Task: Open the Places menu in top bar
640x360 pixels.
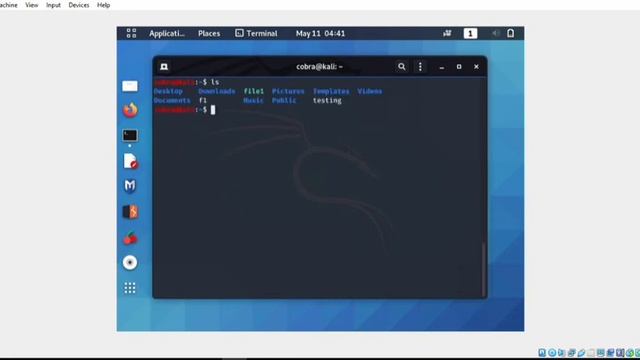Action: [x=209, y=33]
